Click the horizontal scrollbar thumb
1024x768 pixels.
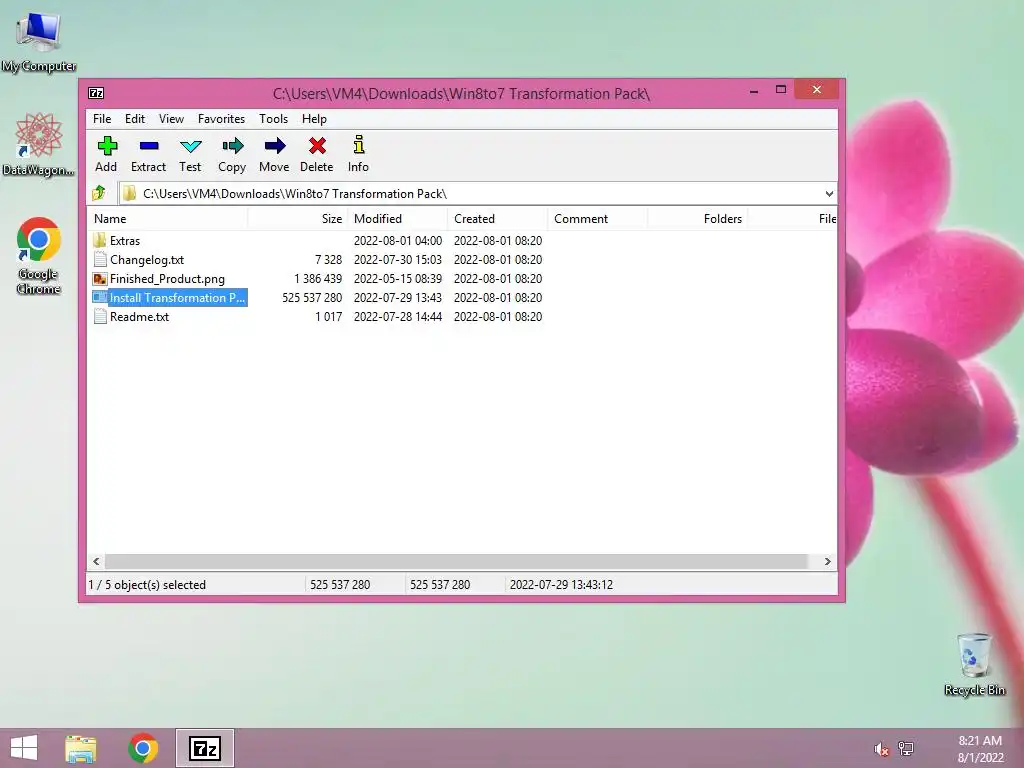(456, 562)
